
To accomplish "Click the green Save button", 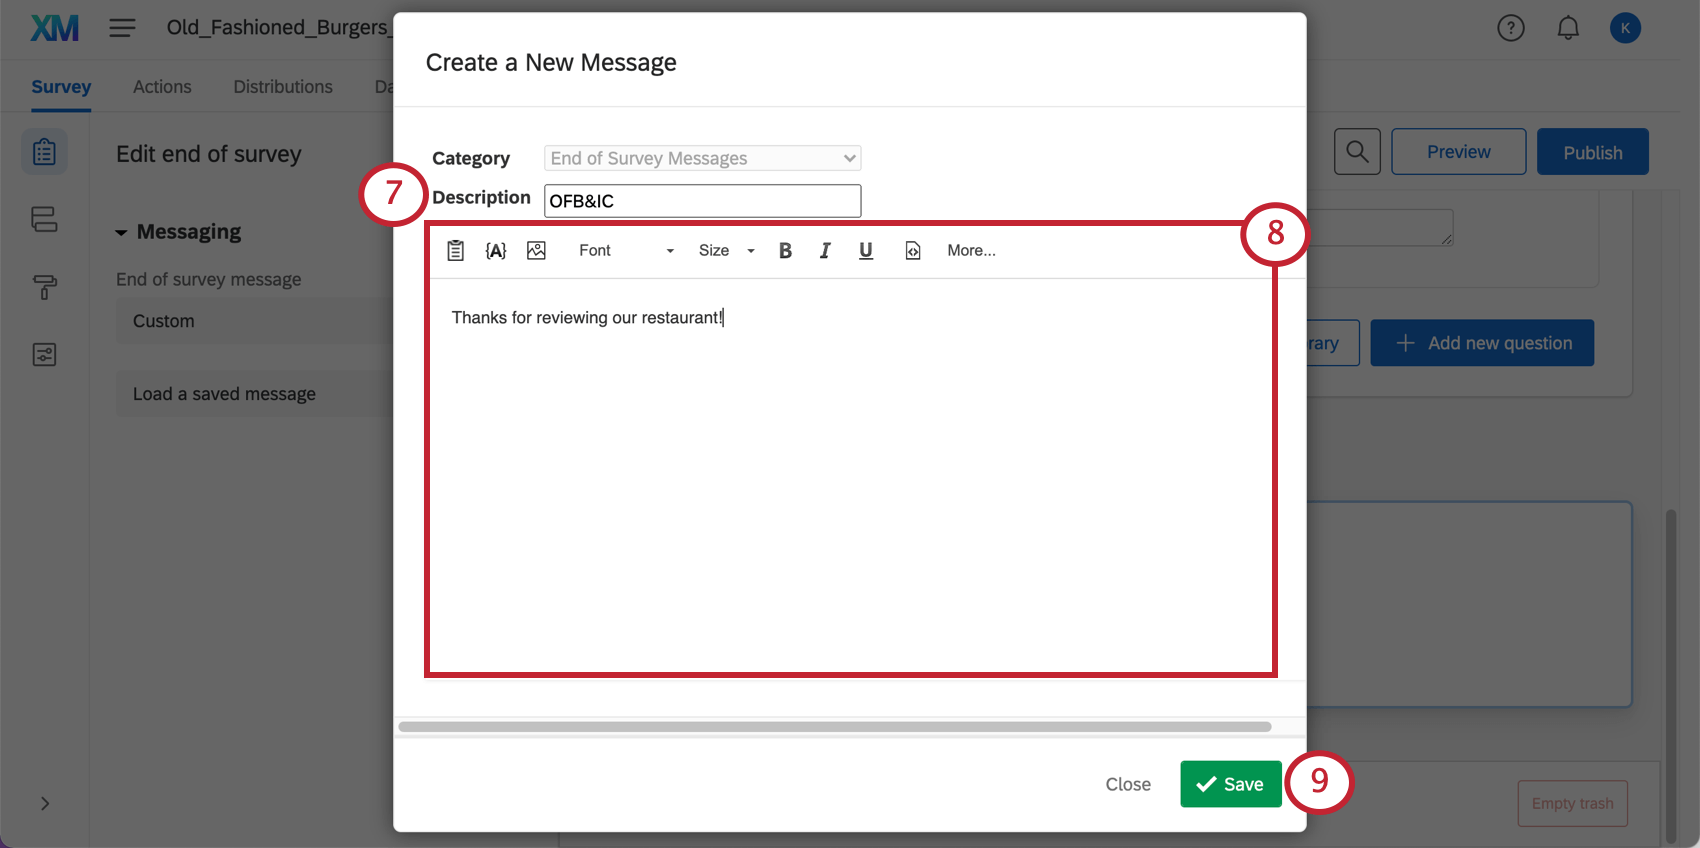I will click(x=1230, y=784).
